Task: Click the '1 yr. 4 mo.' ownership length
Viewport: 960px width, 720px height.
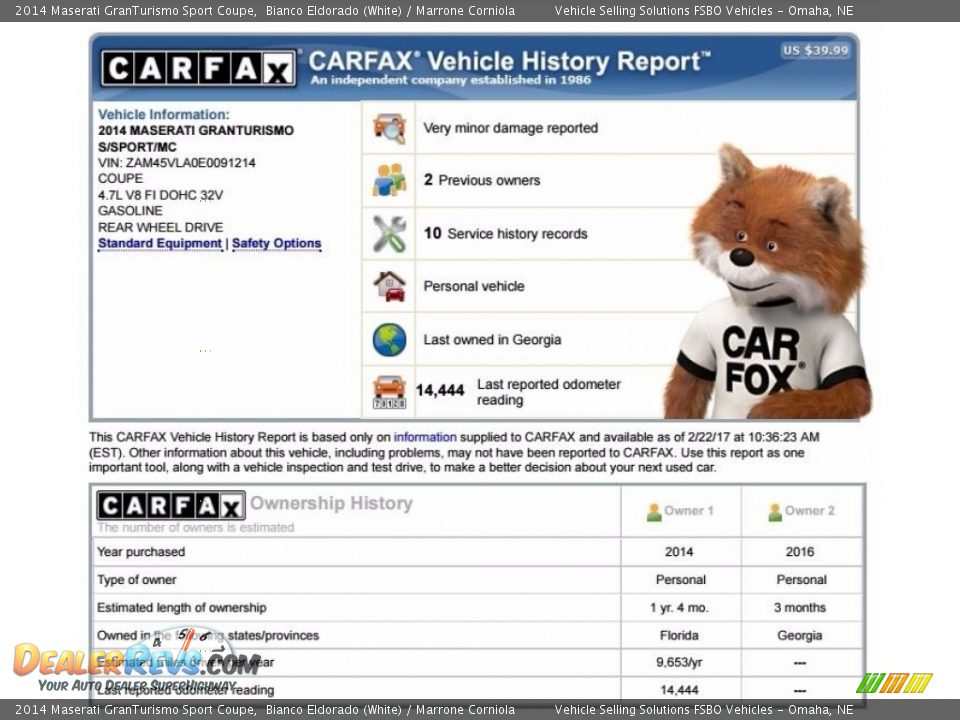Action: (680, 608)
